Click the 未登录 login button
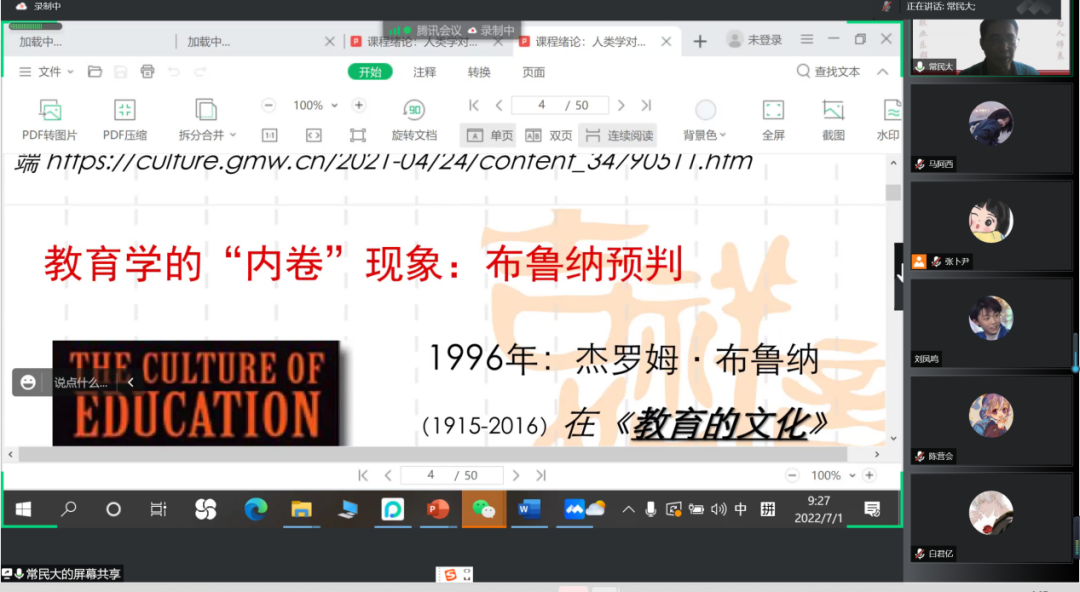Image resolution: width=1080 pixels, height=592 pixels. coord(755,40)
